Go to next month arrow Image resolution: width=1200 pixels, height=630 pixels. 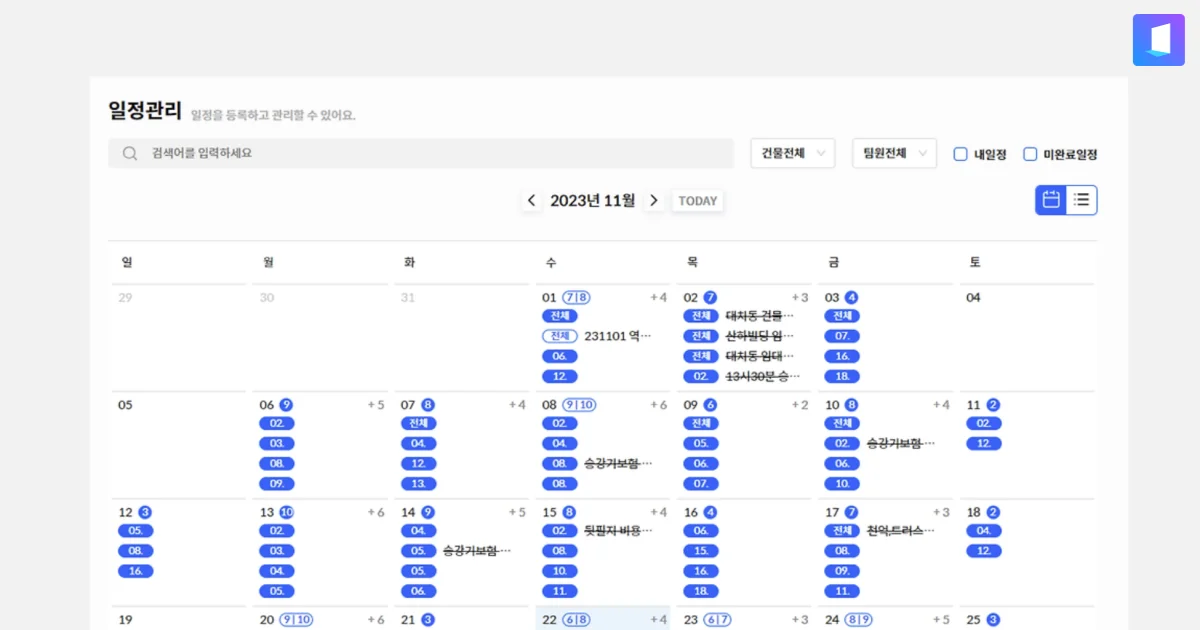click(x=654, y=201)
